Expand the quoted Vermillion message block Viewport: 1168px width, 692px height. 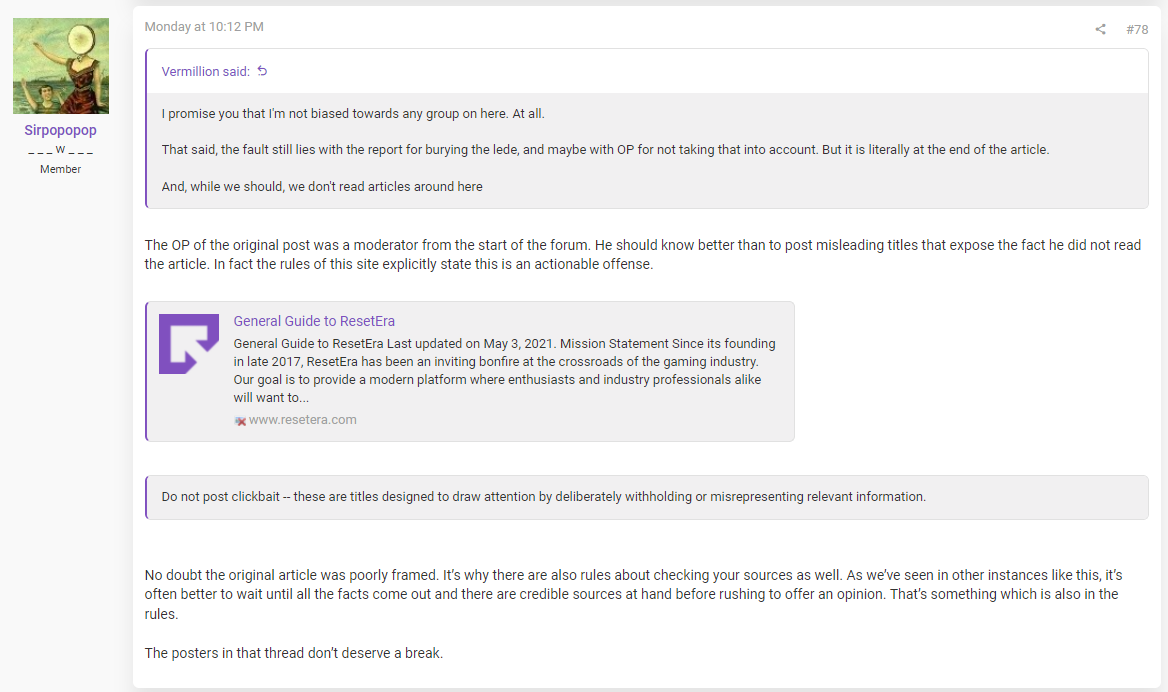647,150
